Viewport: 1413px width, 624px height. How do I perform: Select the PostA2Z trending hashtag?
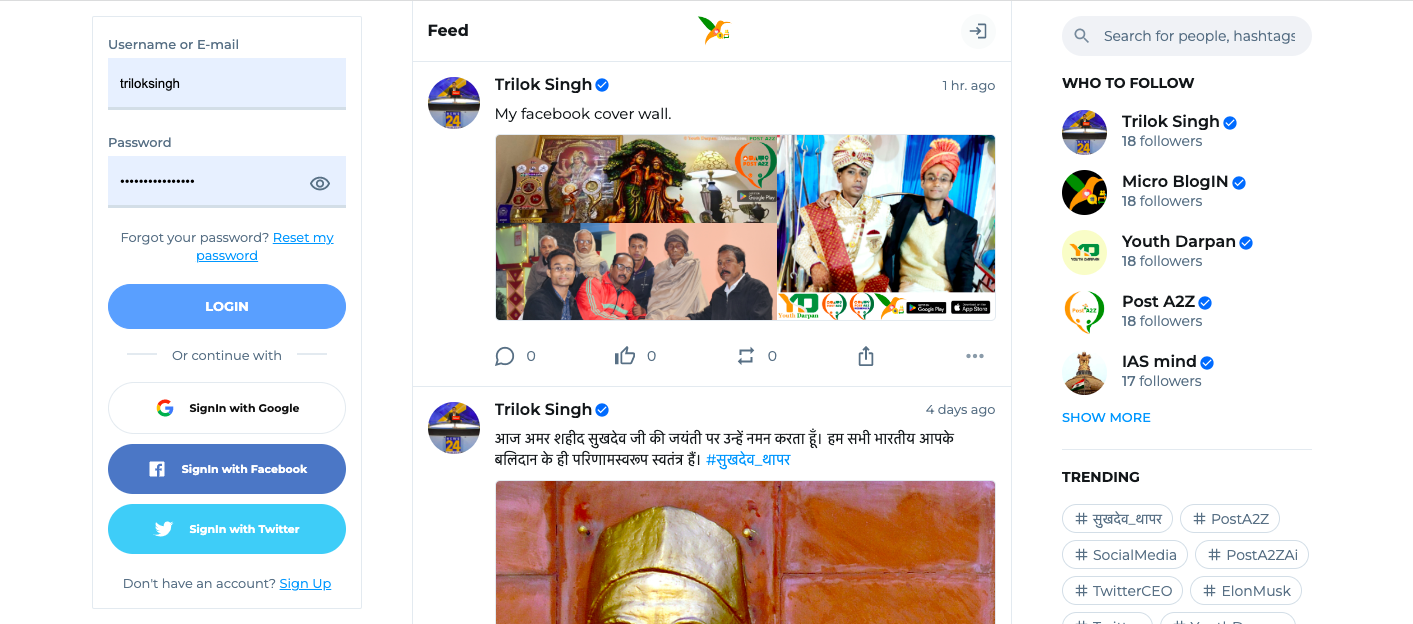pos(1230,519)
